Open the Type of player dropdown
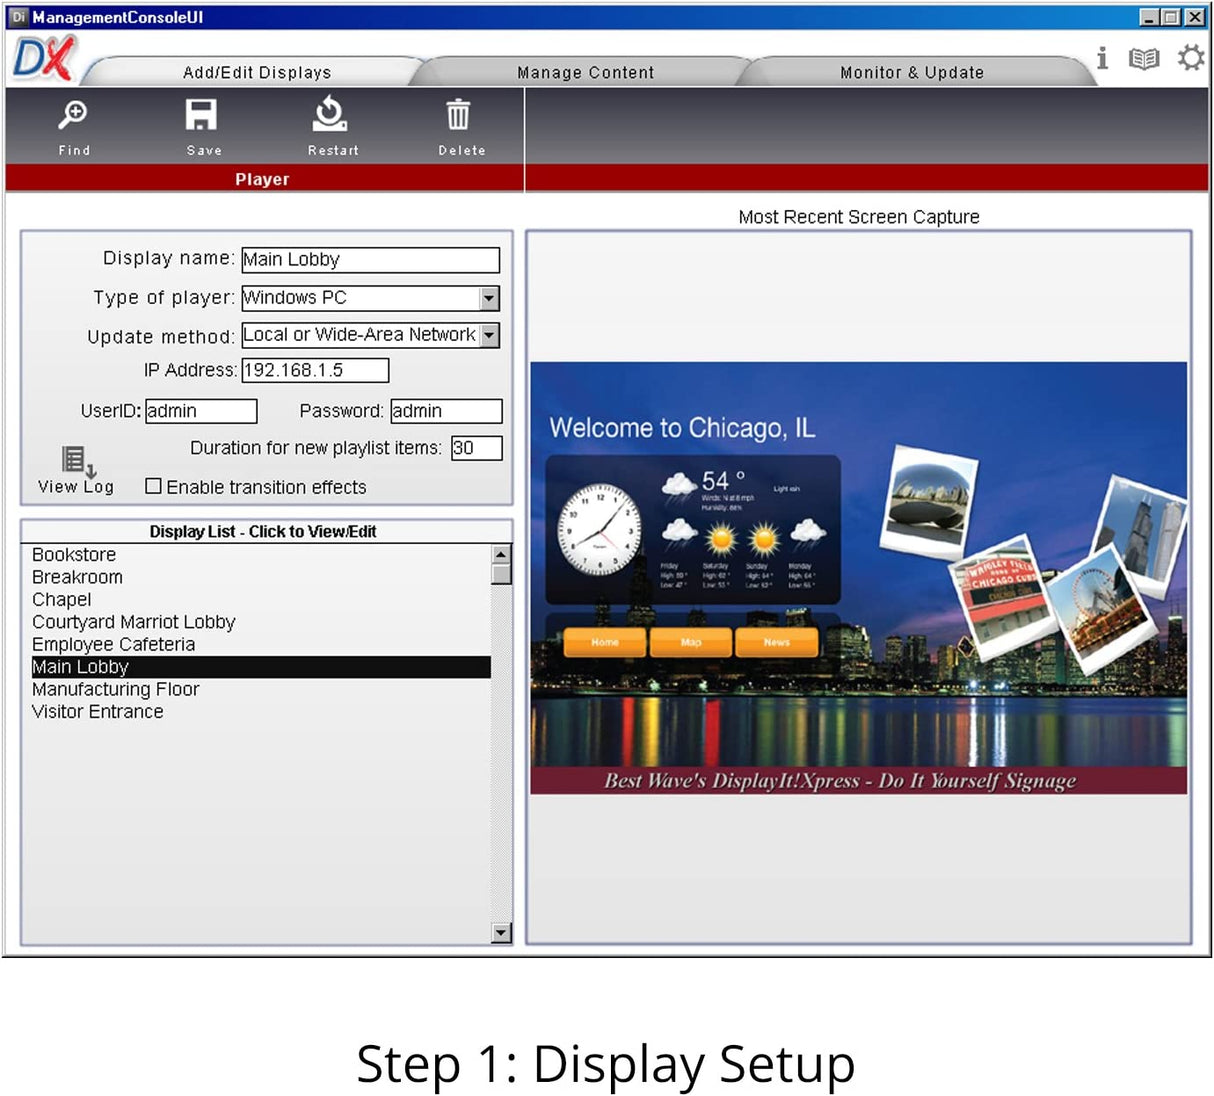 point(488,297)
